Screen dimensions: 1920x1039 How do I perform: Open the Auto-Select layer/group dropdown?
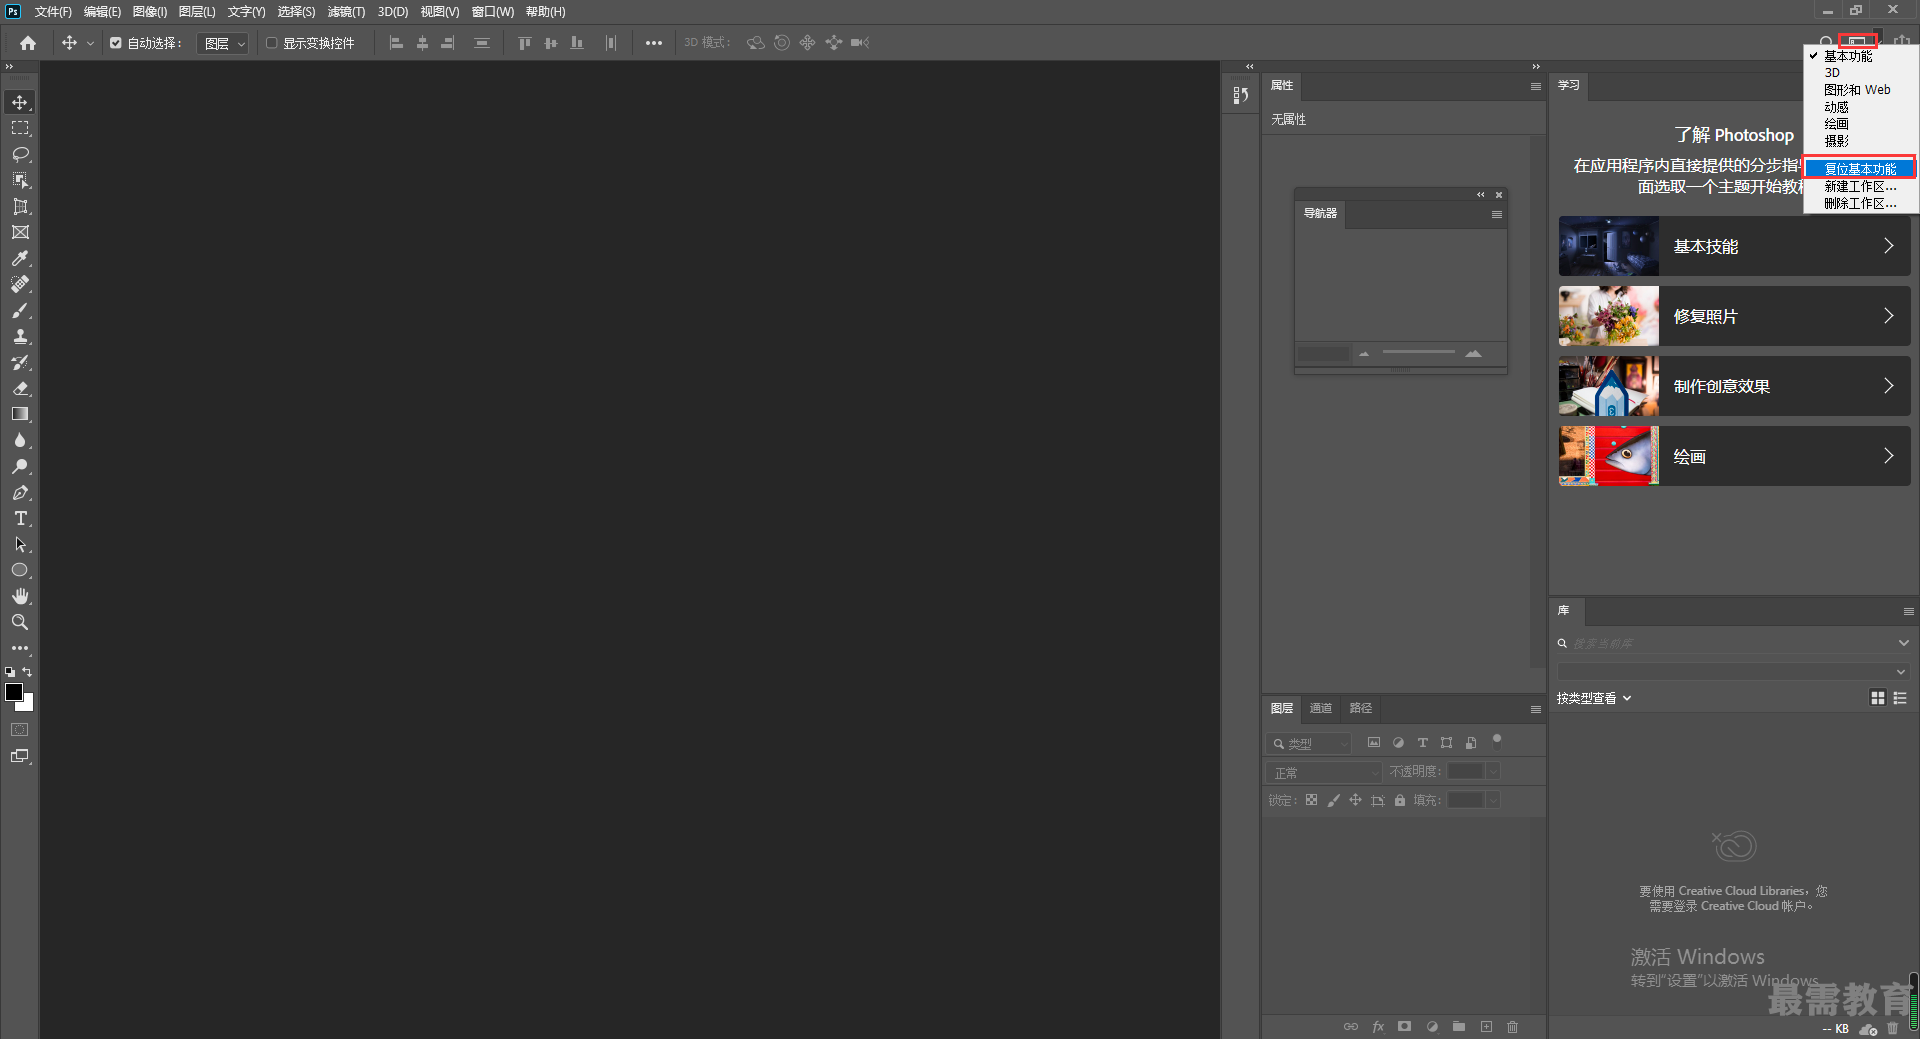click(x=222, y=43)
